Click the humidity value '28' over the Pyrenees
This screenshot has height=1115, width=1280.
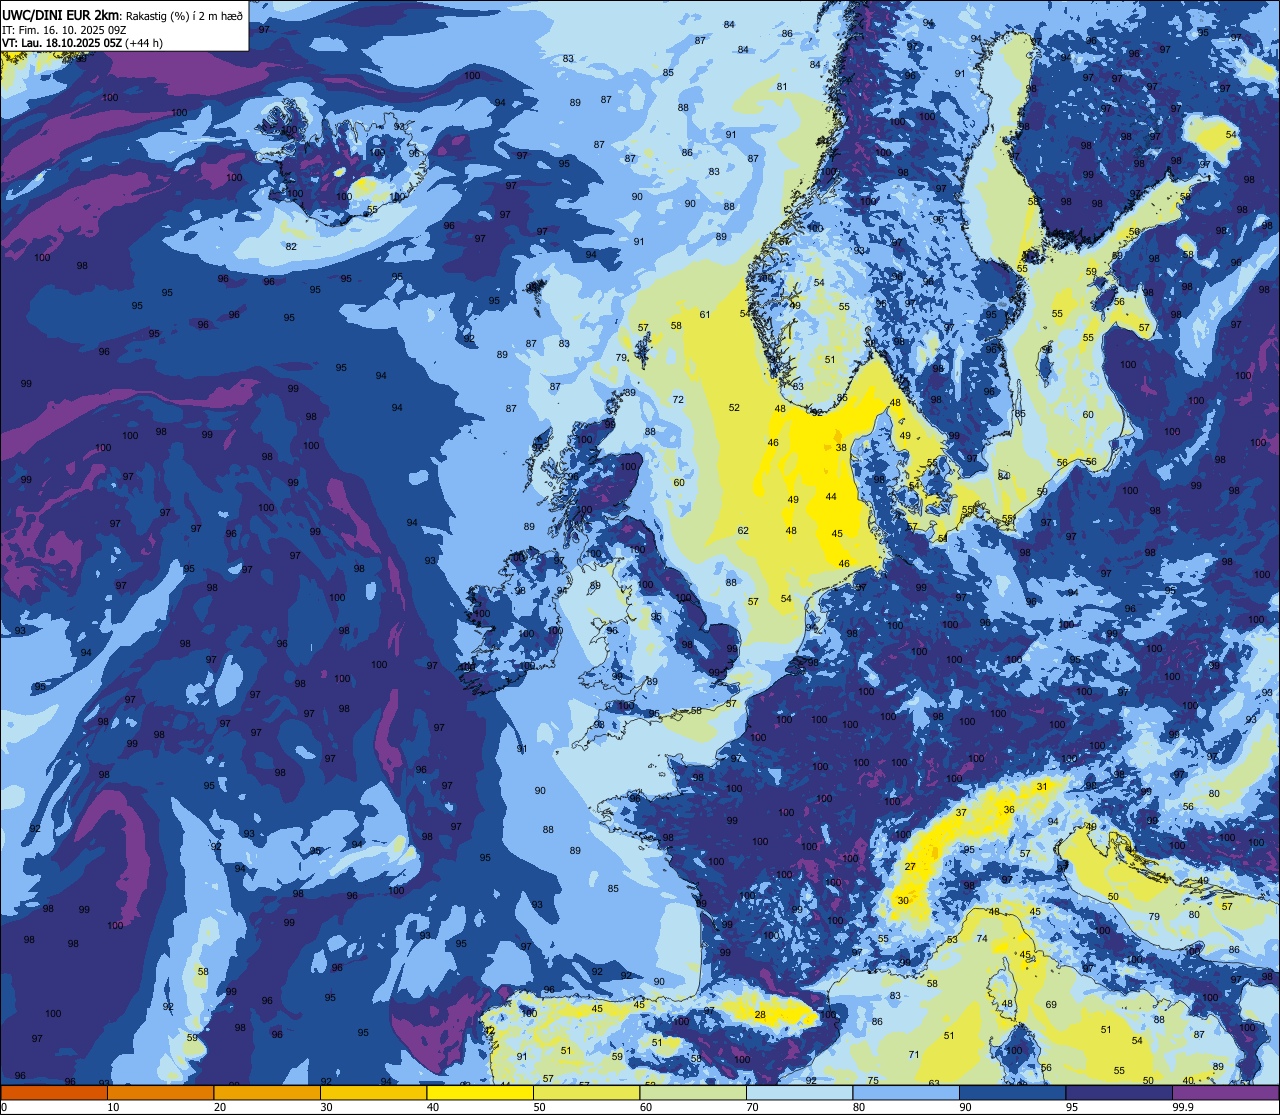(x=760, y=1015)
